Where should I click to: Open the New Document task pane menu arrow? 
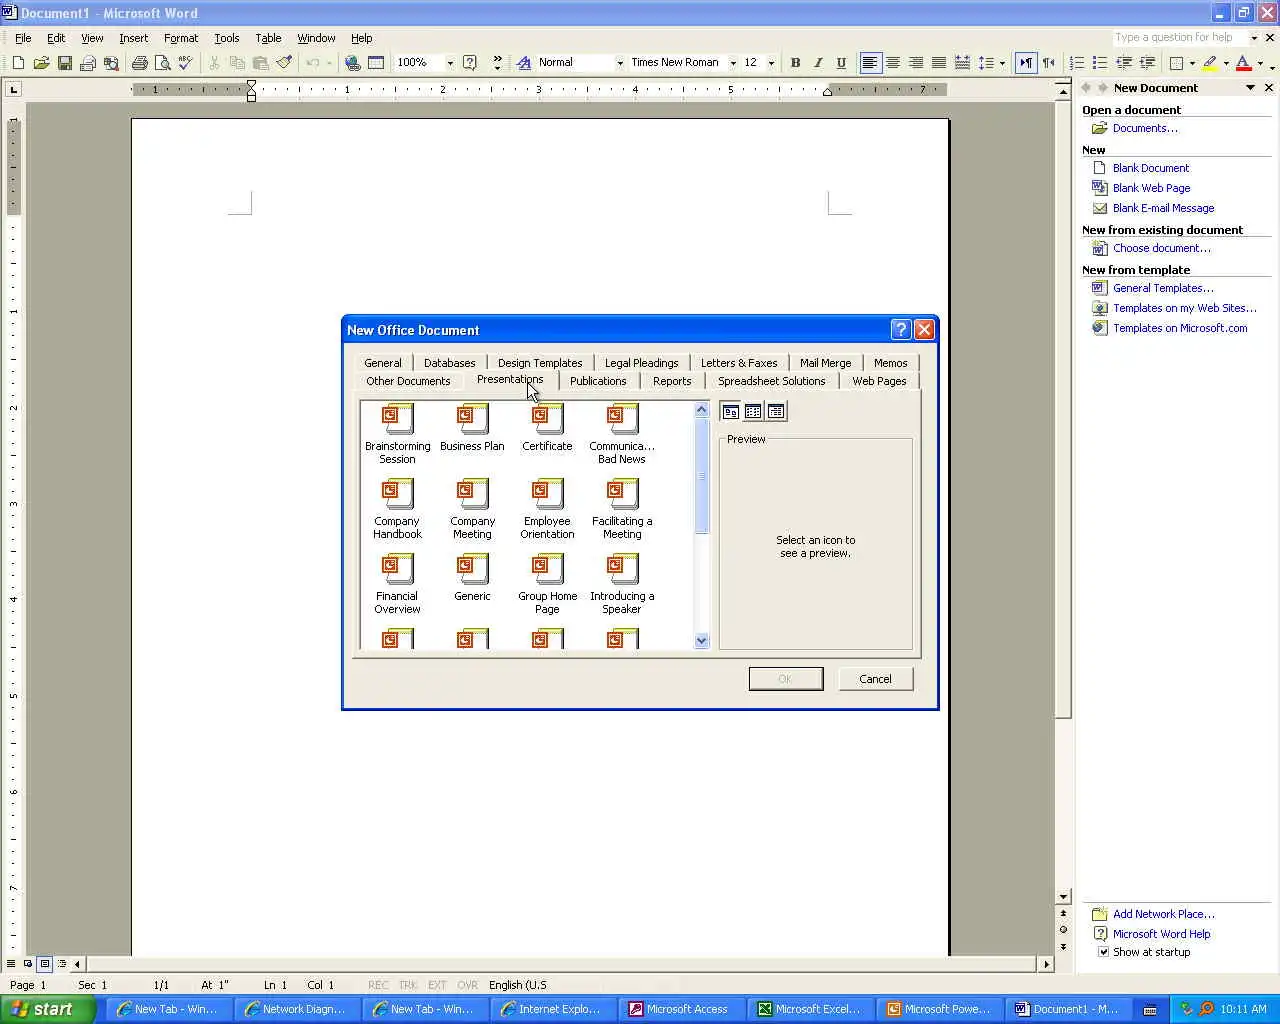pyautogui.click(x=1250, y=88)
